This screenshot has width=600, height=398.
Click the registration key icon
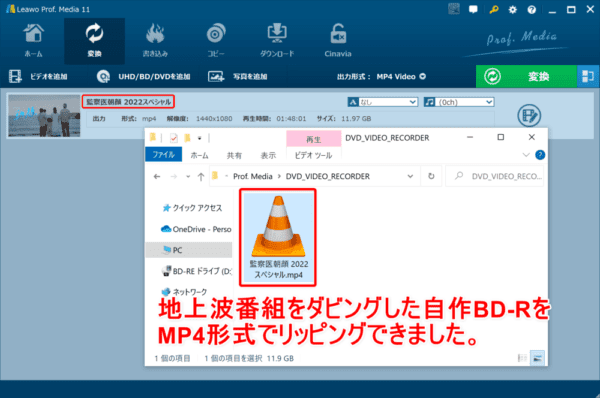coord(494,9)
